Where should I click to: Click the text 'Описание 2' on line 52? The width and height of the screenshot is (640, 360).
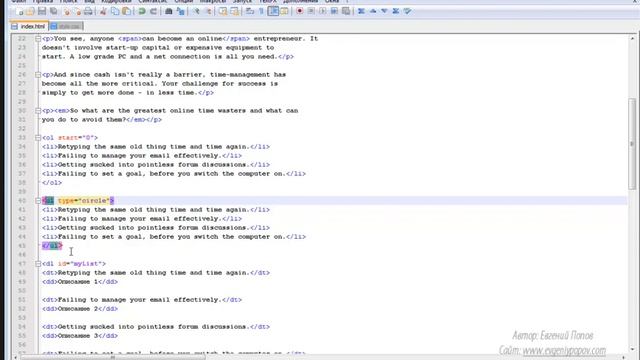[78, 309]
